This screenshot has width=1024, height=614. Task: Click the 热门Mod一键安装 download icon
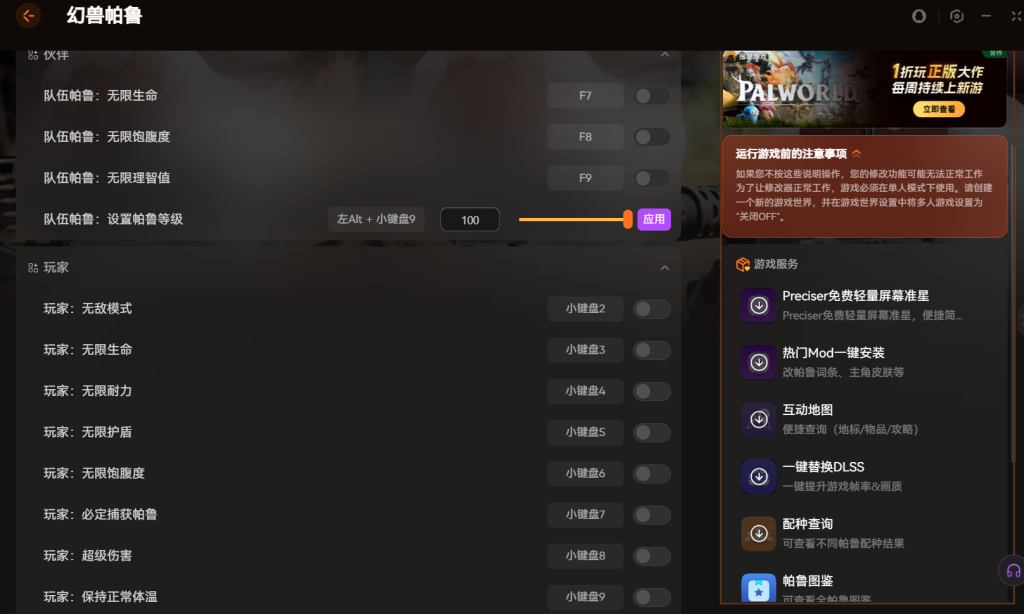pyautogui.click(x=759, y=363)
